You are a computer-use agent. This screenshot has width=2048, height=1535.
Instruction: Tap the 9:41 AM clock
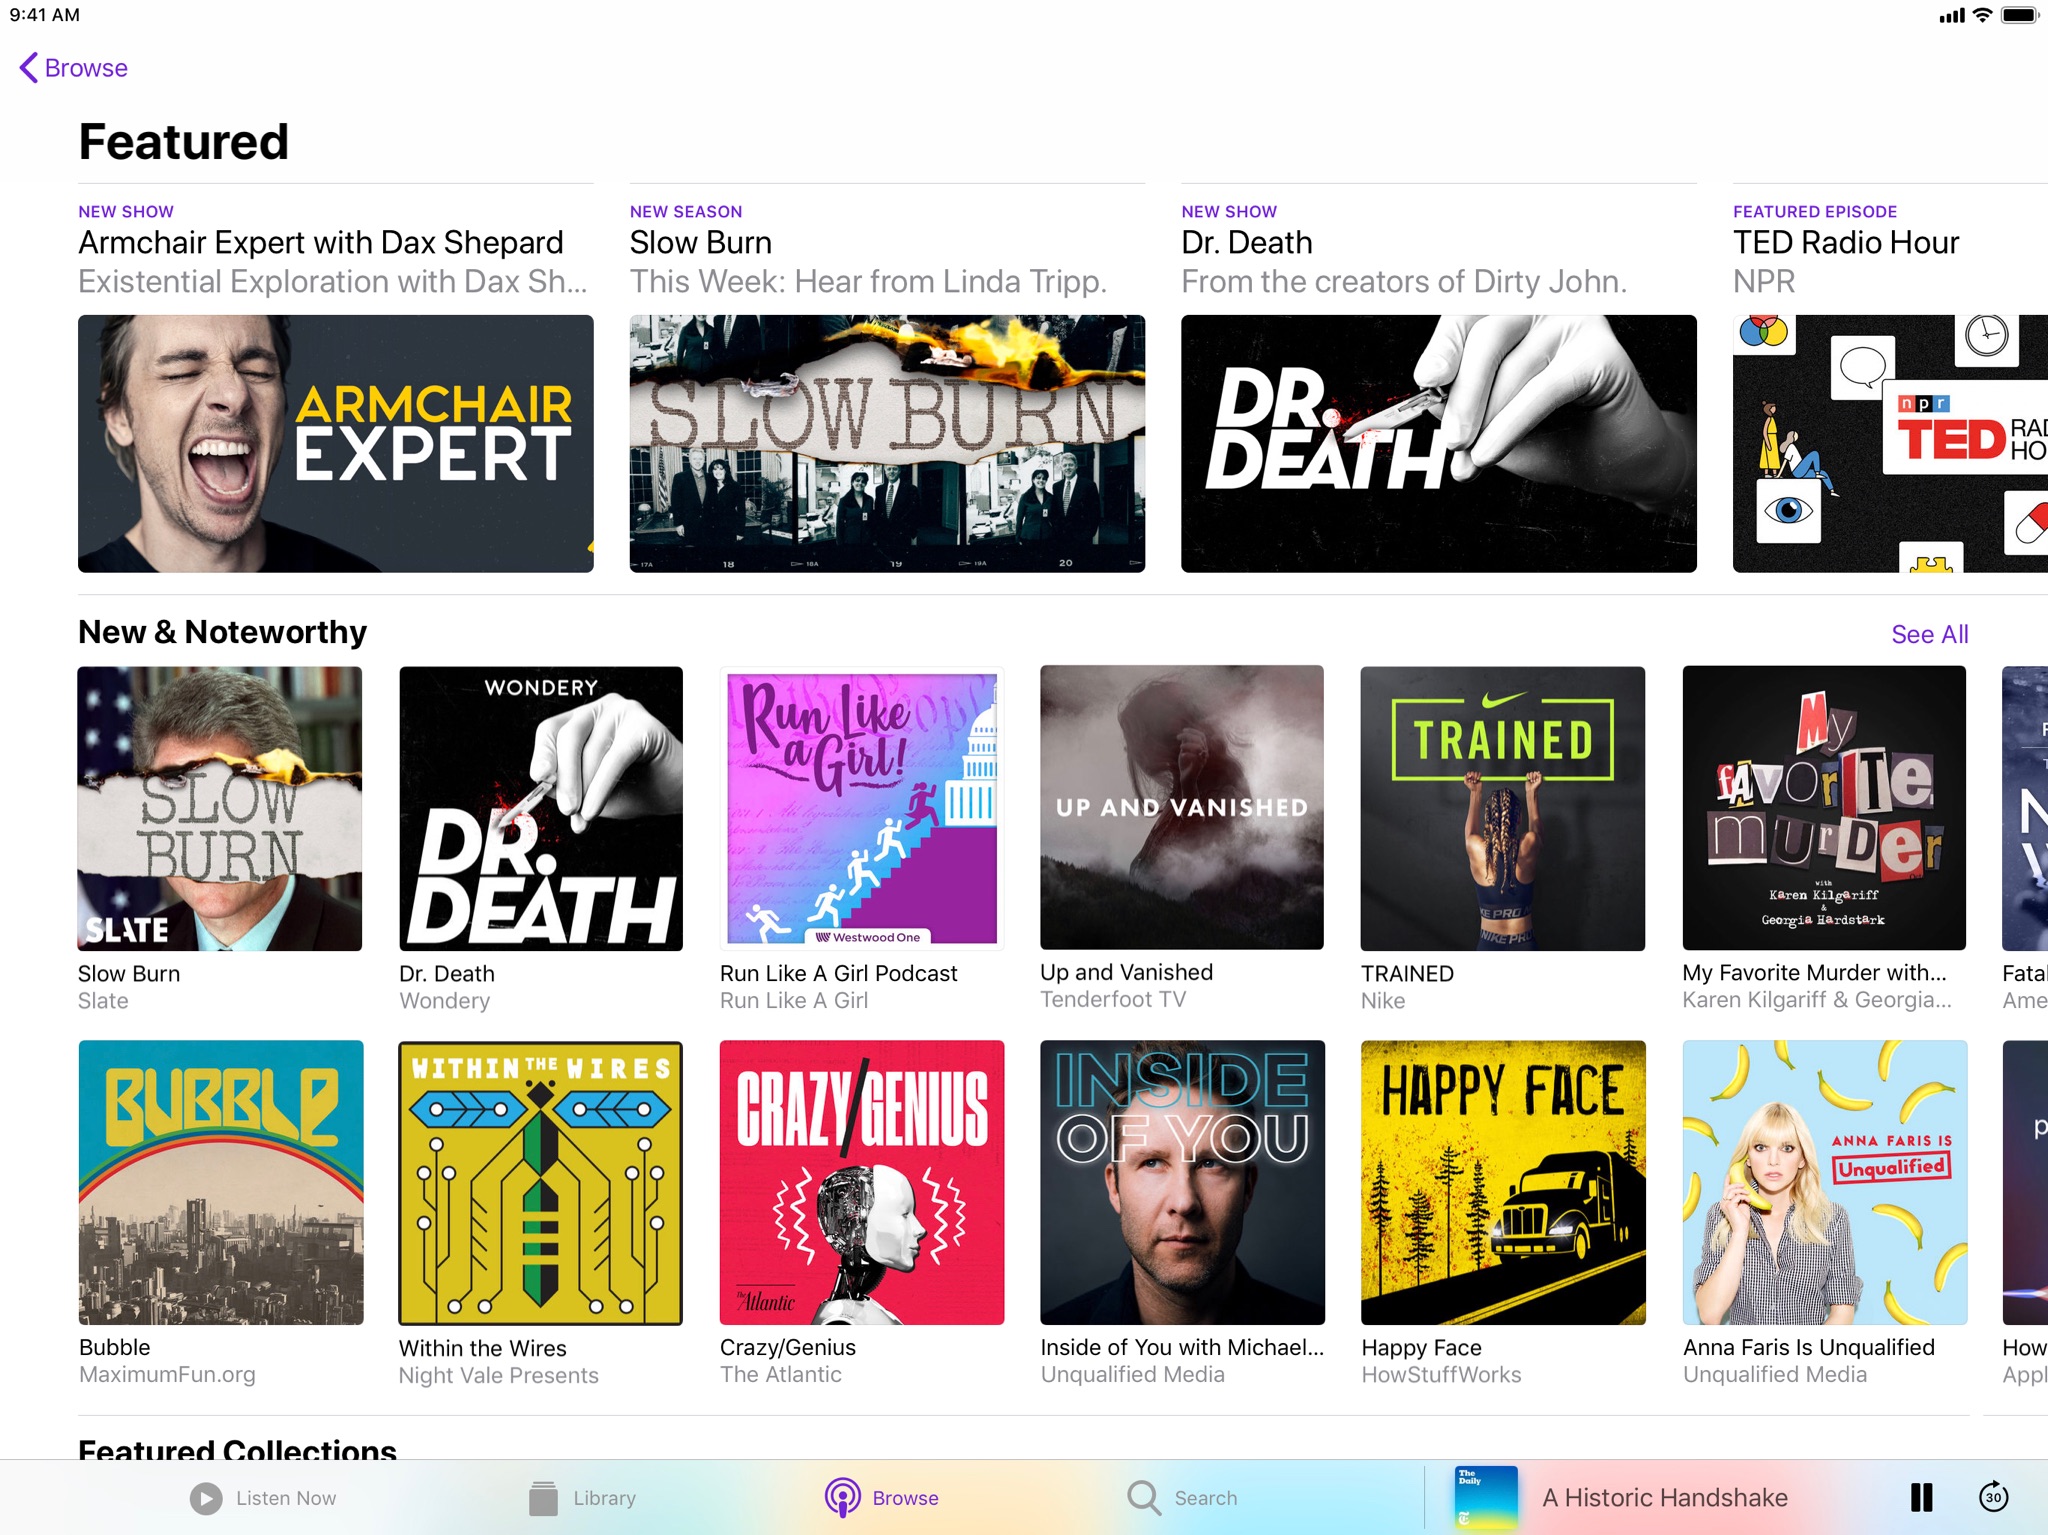[x=45, y=15]
